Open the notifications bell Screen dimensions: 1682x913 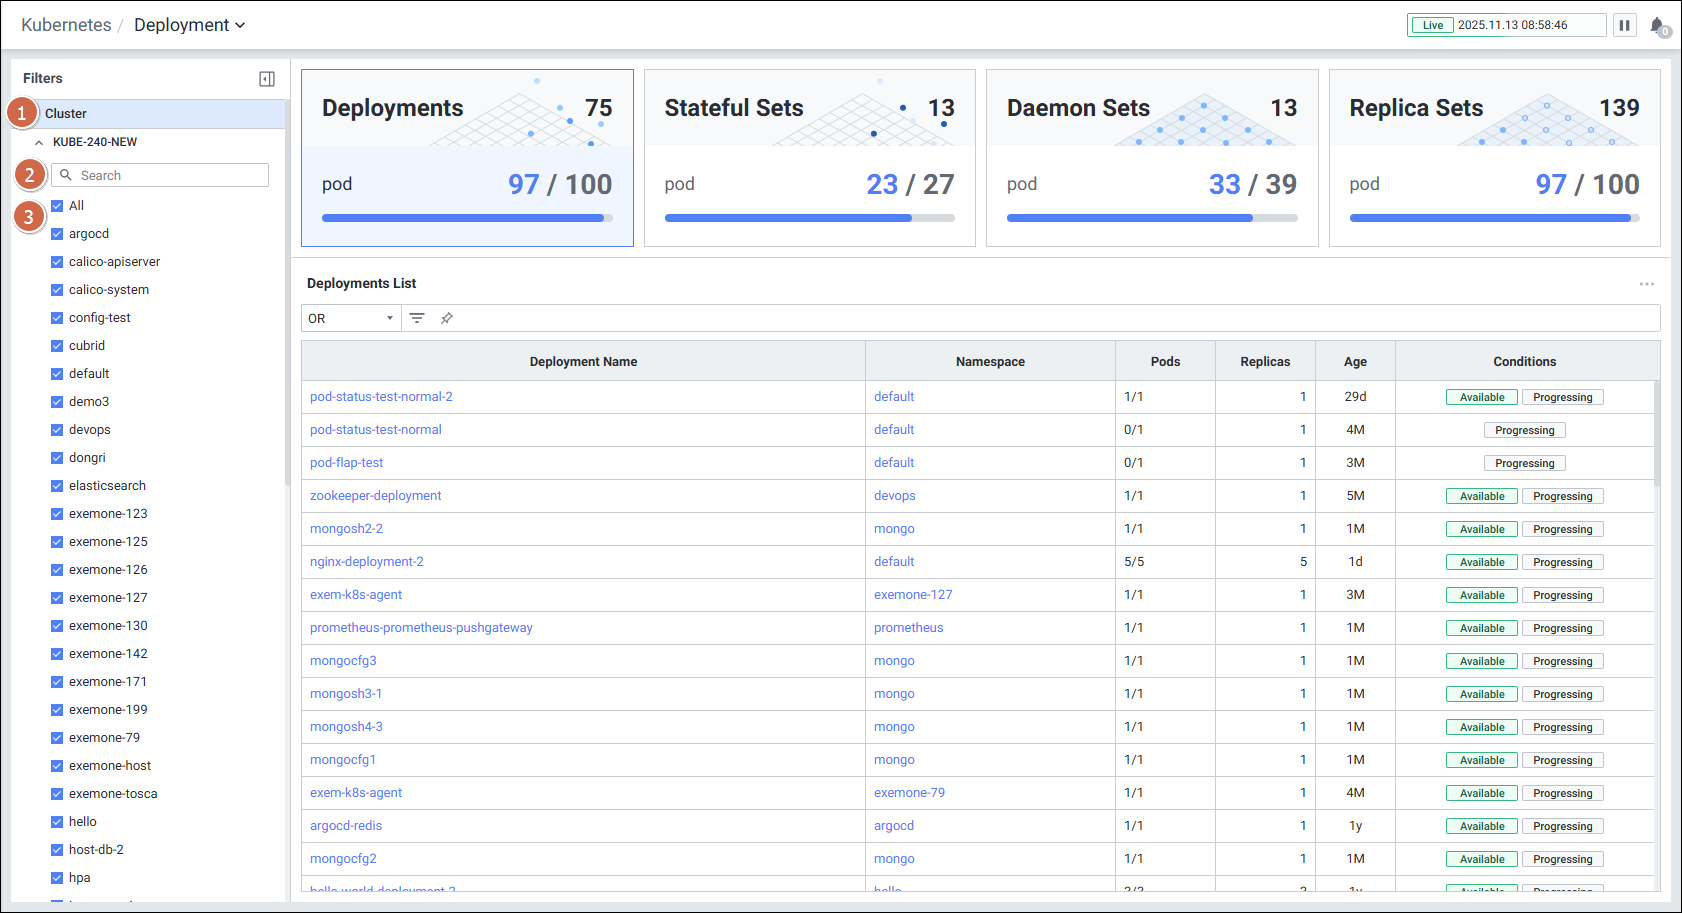(x=1657, y=26)
